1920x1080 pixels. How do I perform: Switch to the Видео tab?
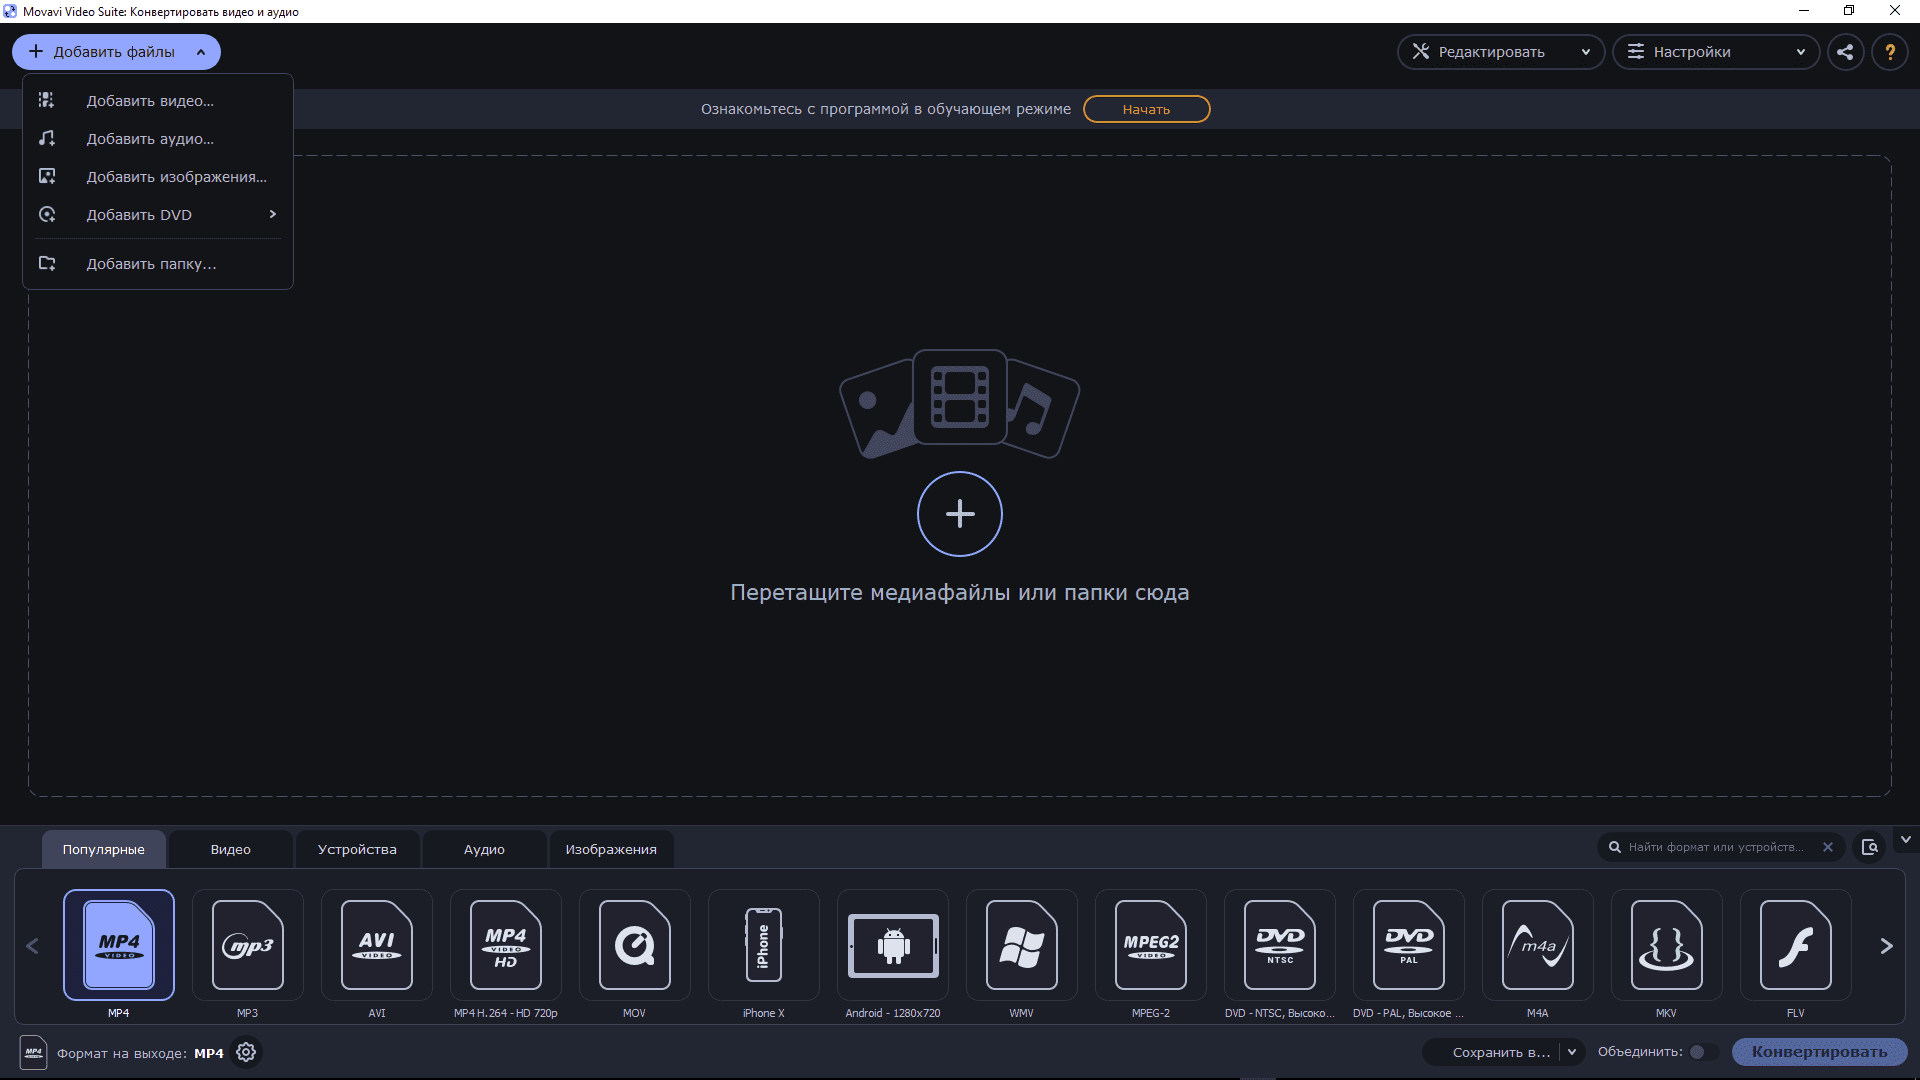(x=231, y=849)
